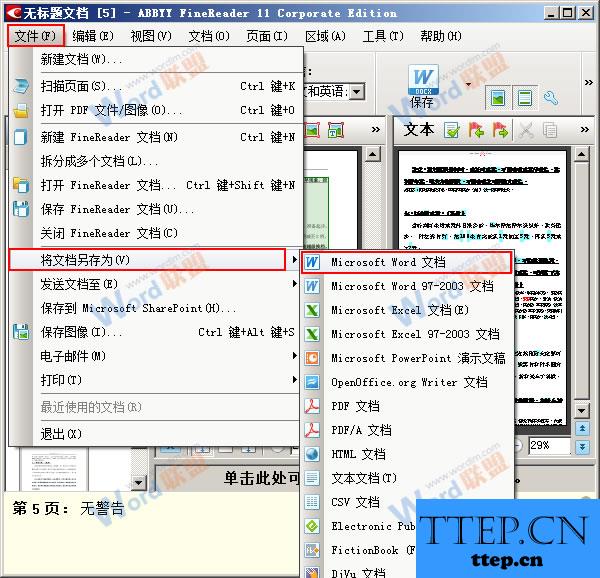Viewport: 600px width, 578px height.
Task: Expand 文本 pane toolbar overflow chevron
Action: click(584, 130)
